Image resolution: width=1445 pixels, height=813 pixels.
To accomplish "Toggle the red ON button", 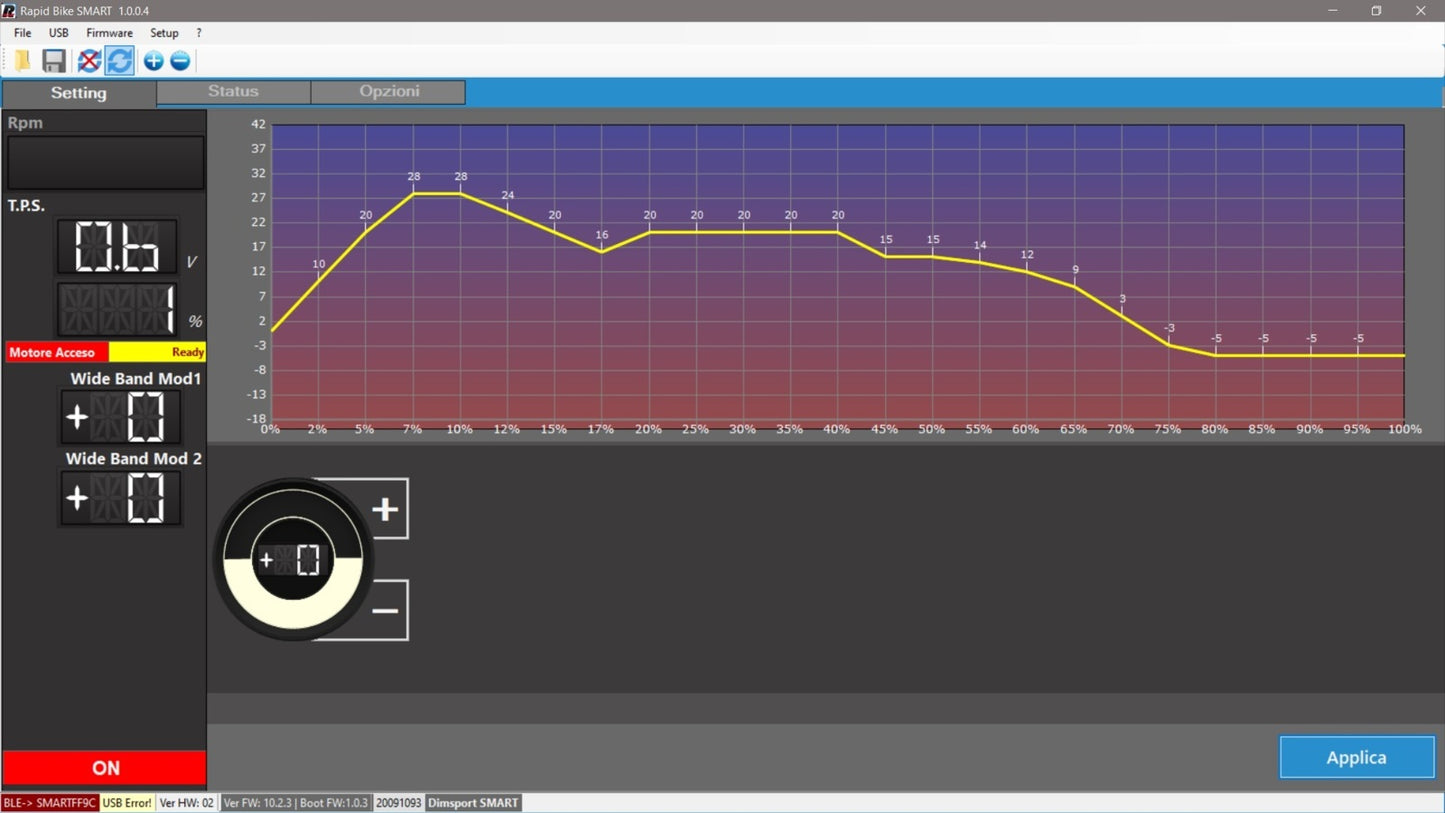I will click(x=105, y=768).
